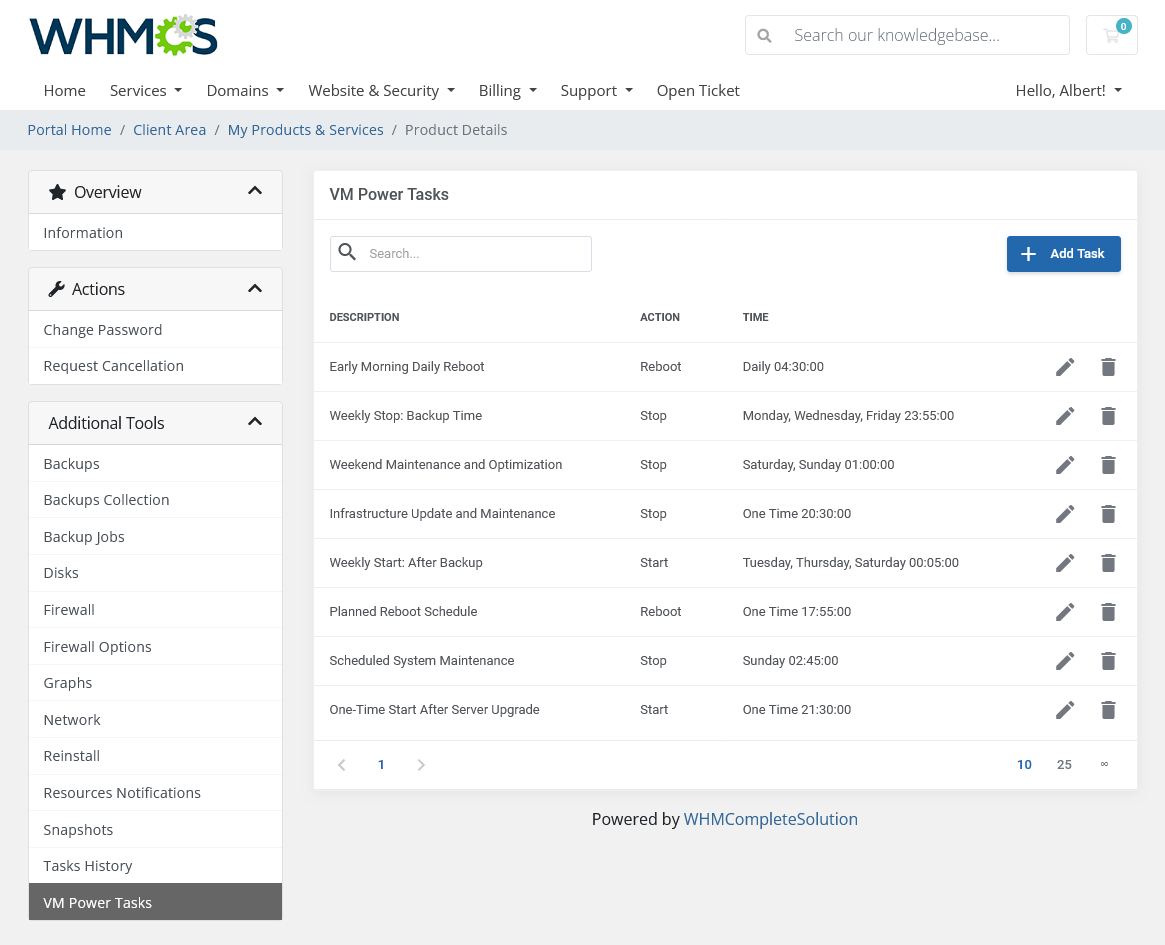Delete the Weekly Stop: Backup Time task
1165x945 pixels.
coord(1108,416)
